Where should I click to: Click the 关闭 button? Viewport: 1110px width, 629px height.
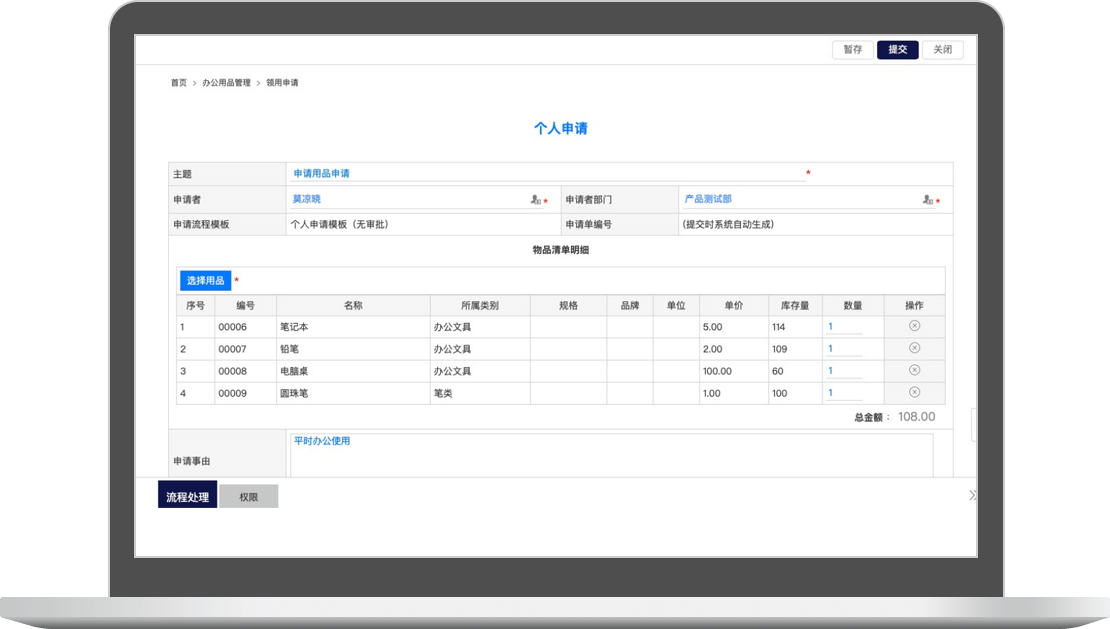coord(942,49)
